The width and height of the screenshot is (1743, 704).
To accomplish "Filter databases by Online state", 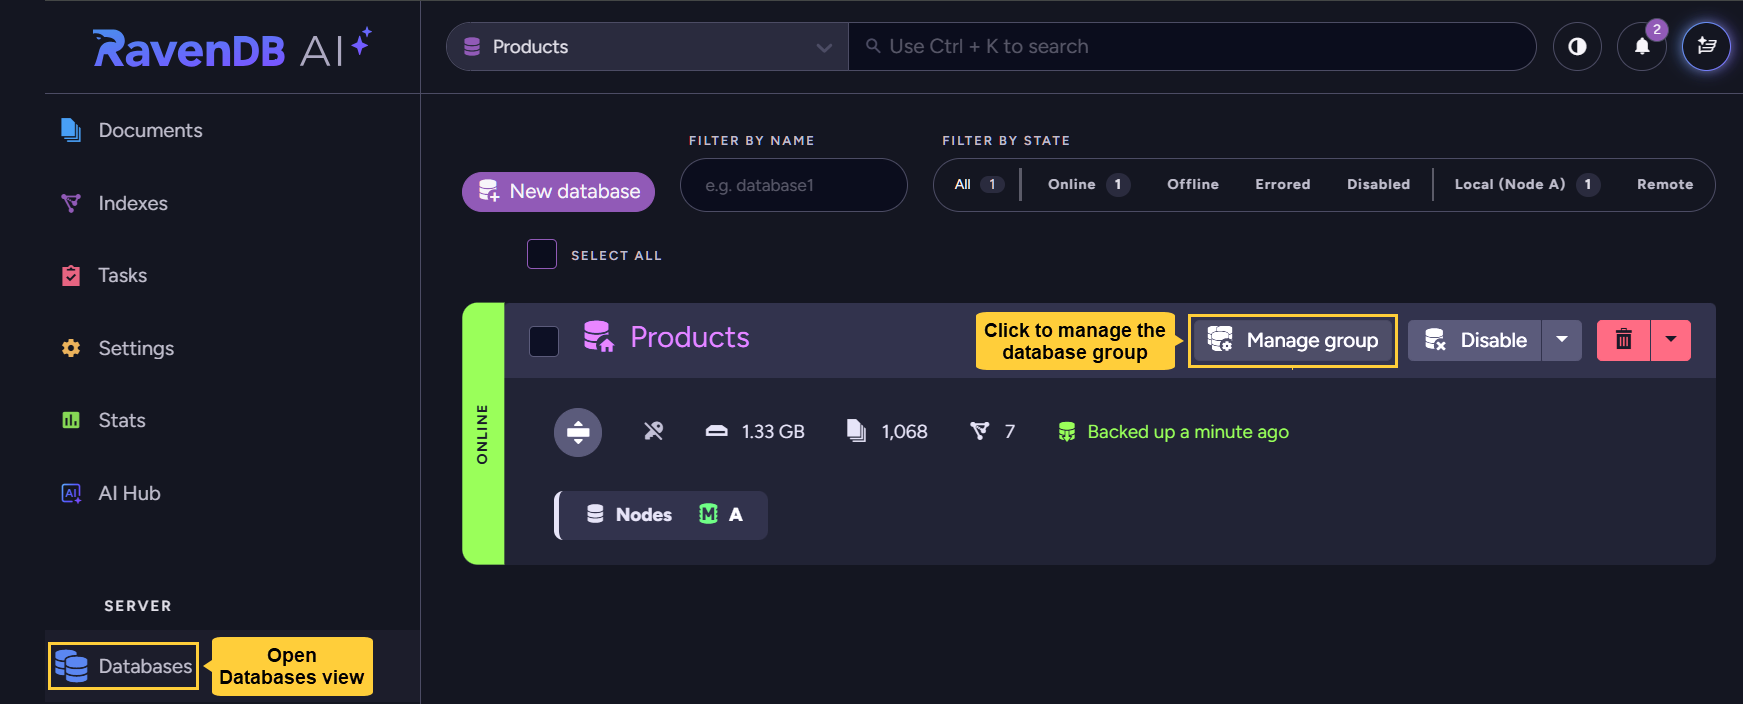I will (x=1071, y=185).
